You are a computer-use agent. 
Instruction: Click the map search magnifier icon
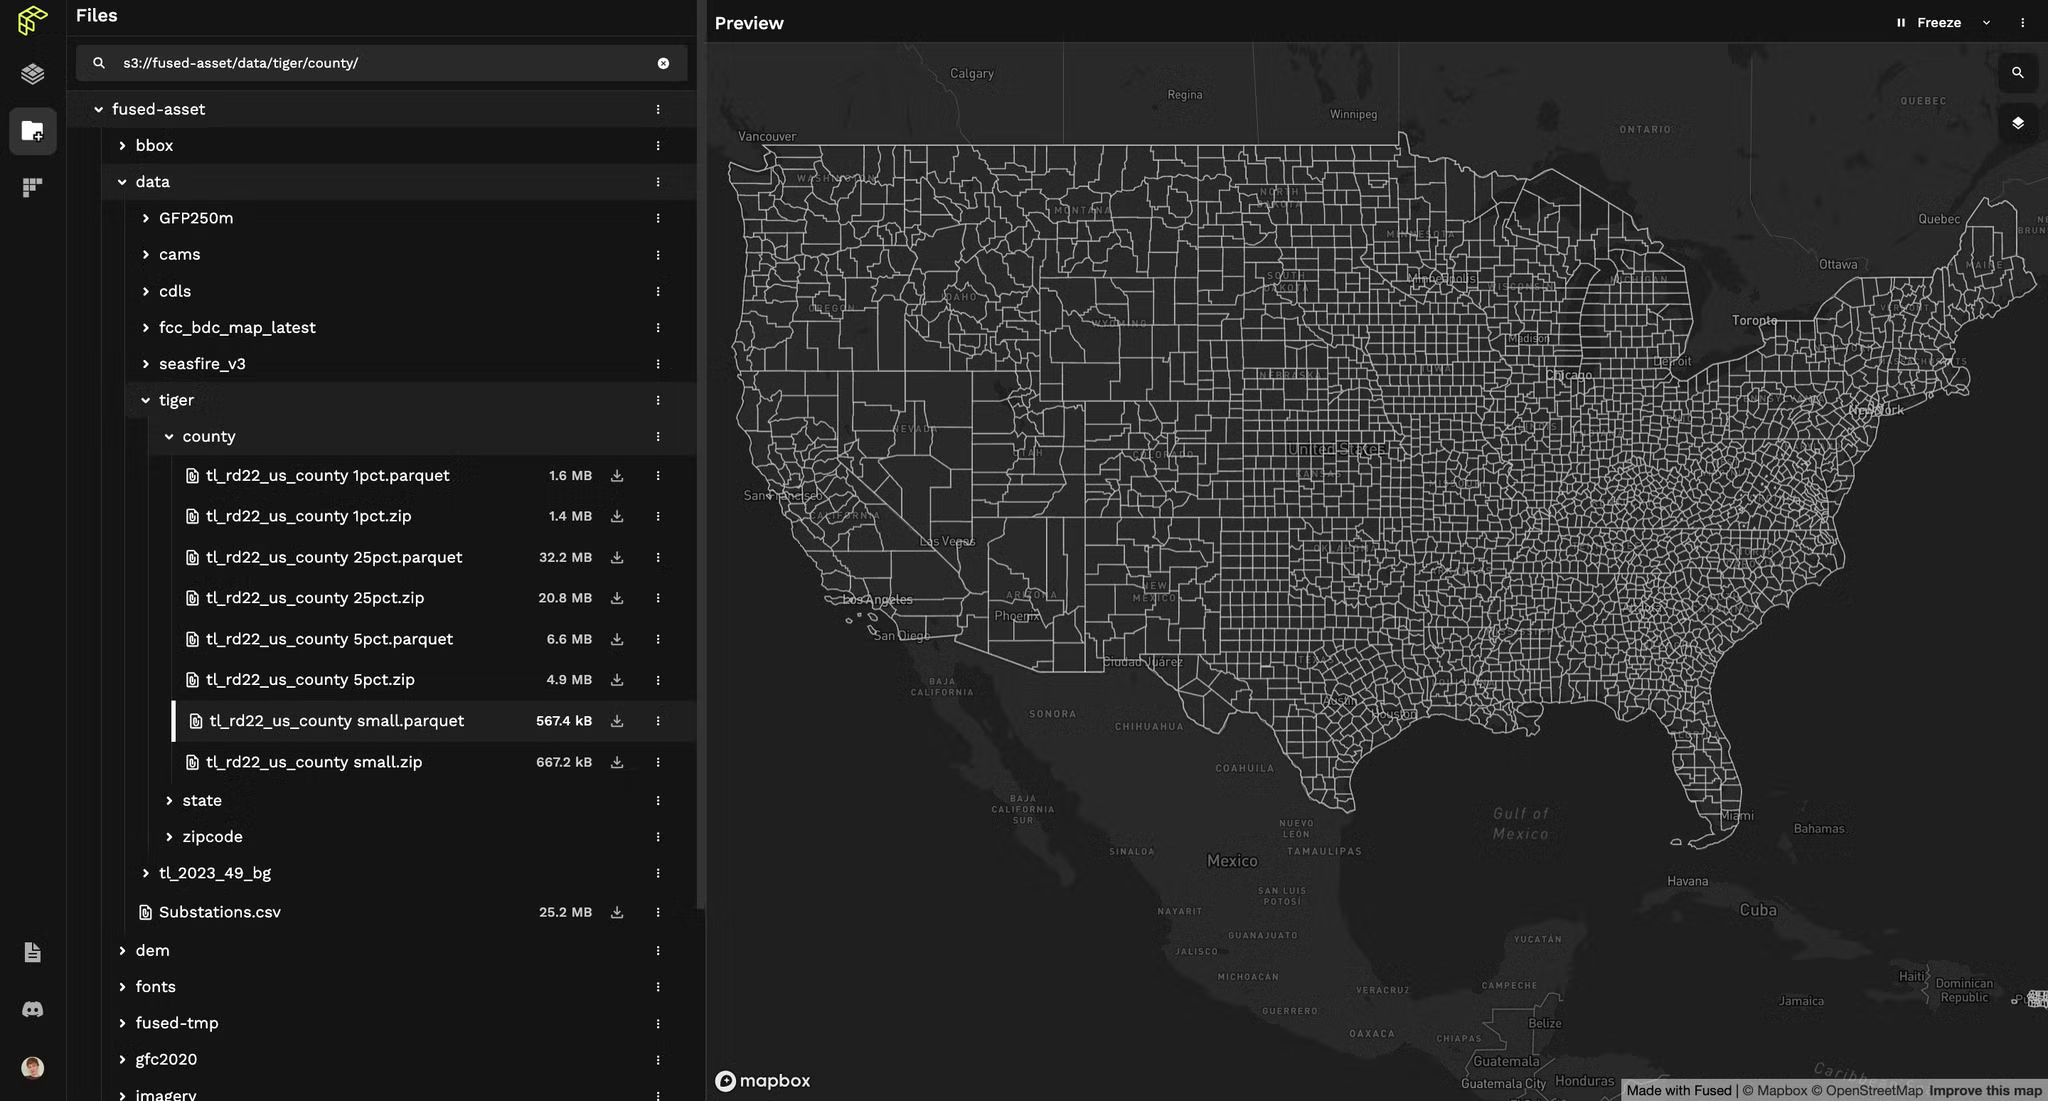click(x=2017, y=73)
